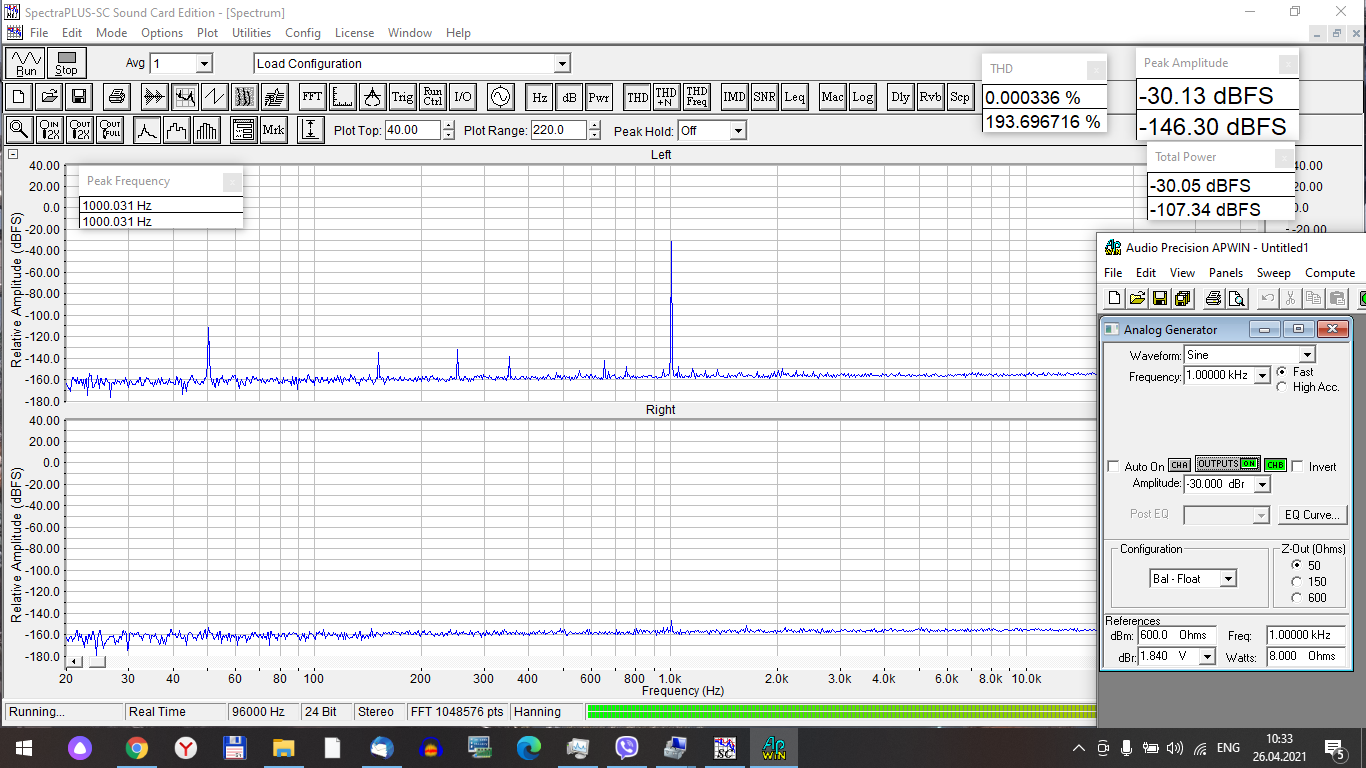1366x768 pixels.
Task: Enable the Auto On checkbox
Action: point(1114,467)
